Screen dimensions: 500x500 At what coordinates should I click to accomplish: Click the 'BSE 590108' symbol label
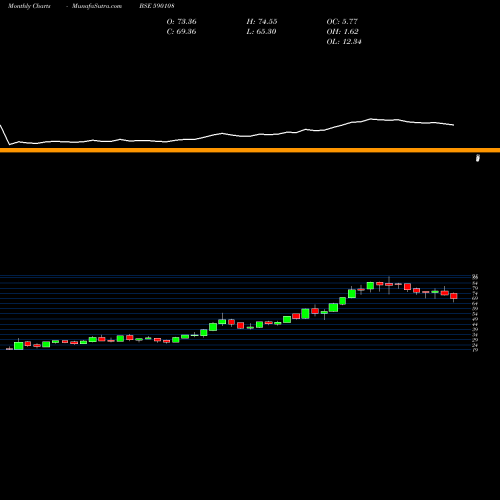[157, 6]
